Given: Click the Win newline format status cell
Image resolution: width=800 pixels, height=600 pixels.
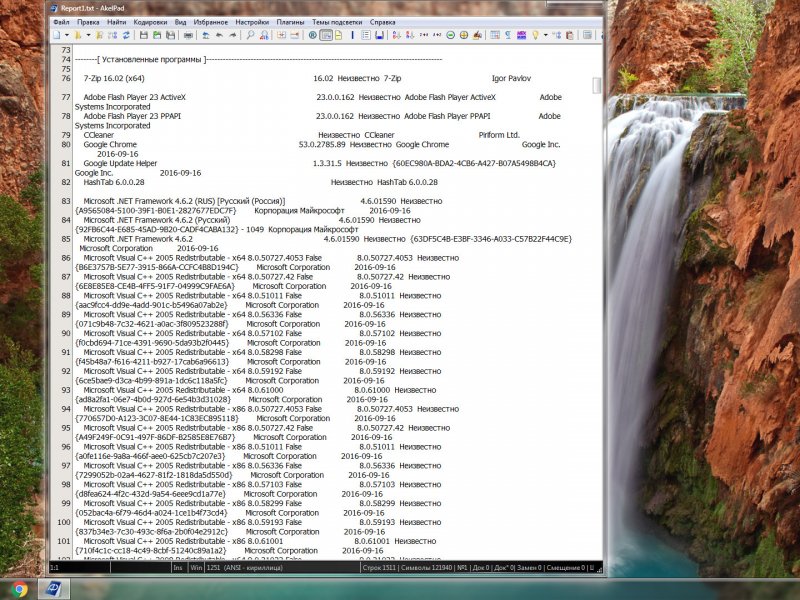Looking at the screenshot, I should click(x=196, y=567).
